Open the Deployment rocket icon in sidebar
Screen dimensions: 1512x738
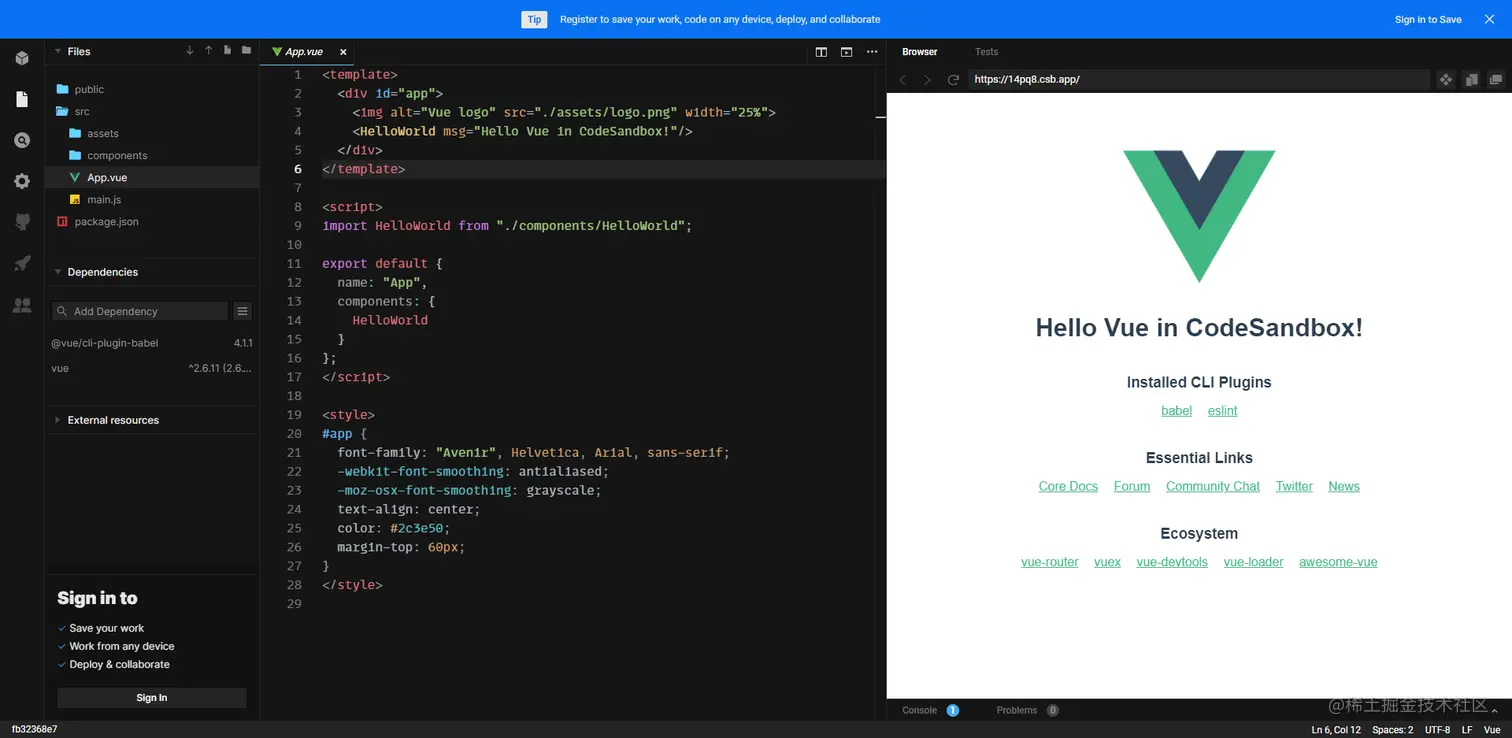click(x=22, y=263)
